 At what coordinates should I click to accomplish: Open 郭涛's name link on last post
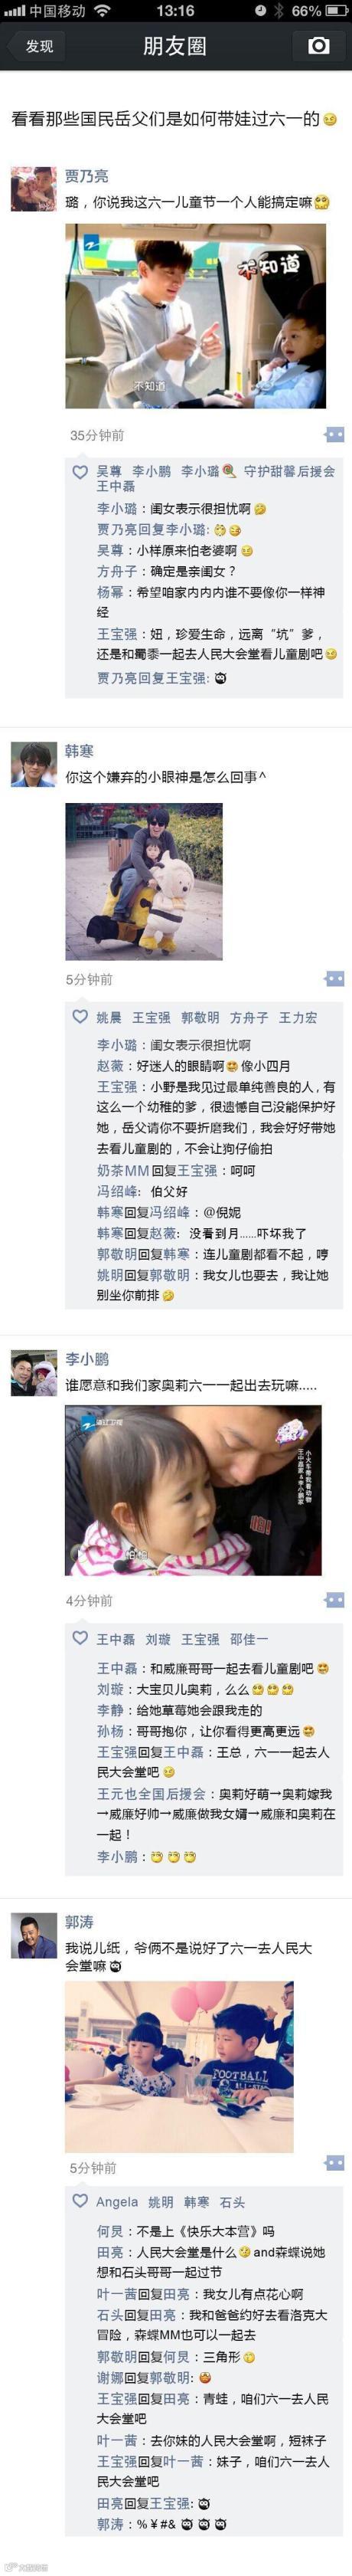point(80,1922)
